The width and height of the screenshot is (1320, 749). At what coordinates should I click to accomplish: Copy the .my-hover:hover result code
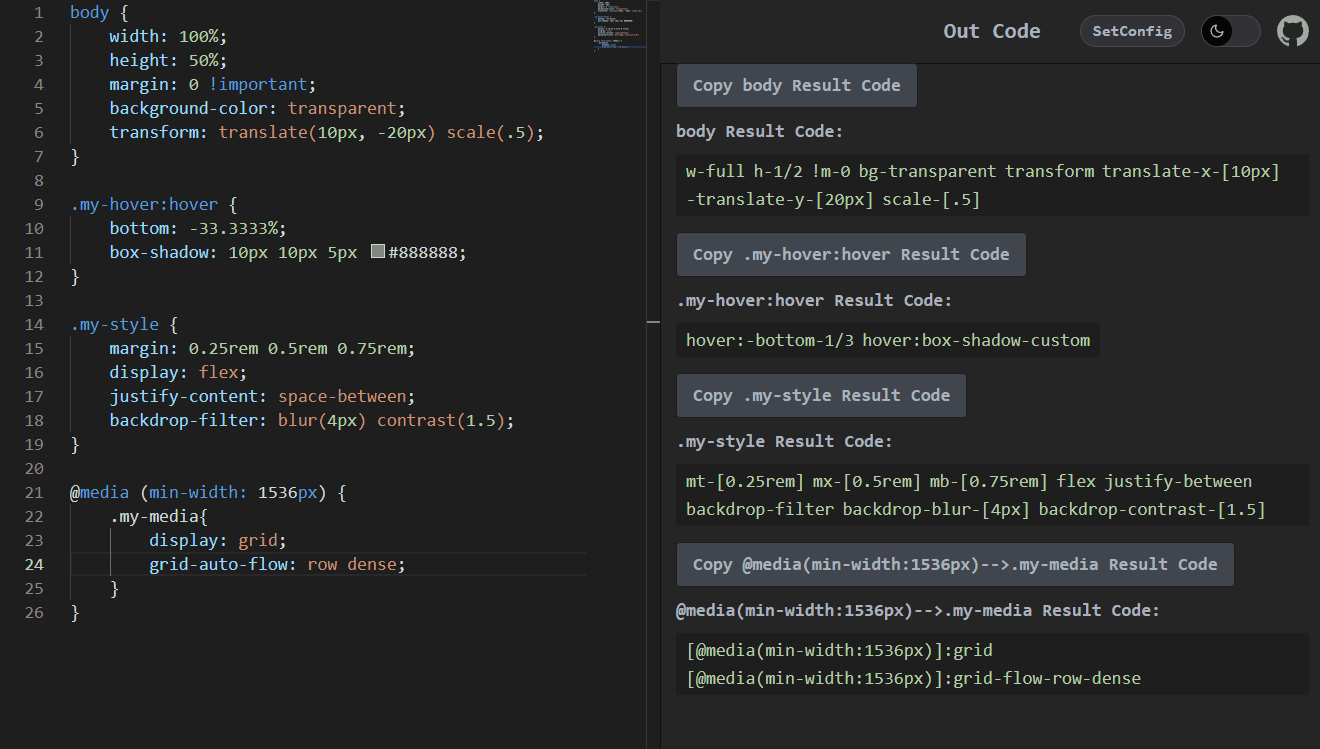point(851,254)
